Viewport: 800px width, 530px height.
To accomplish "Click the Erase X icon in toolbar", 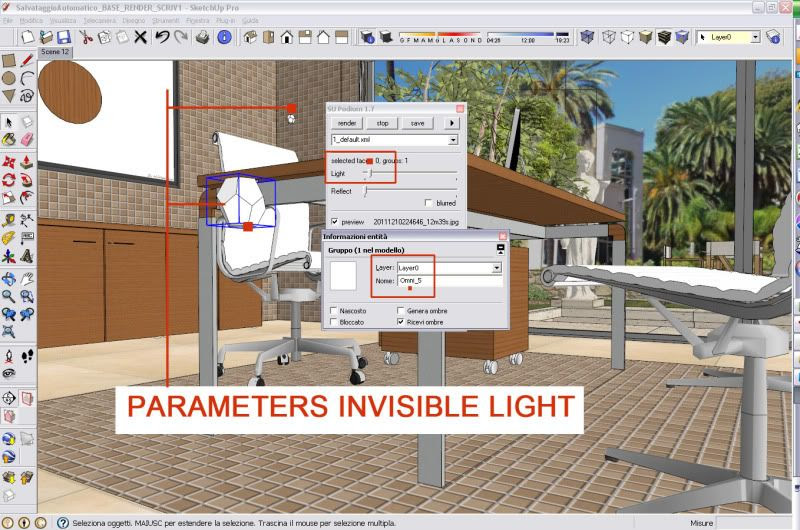I will click(x=140, y=37).
